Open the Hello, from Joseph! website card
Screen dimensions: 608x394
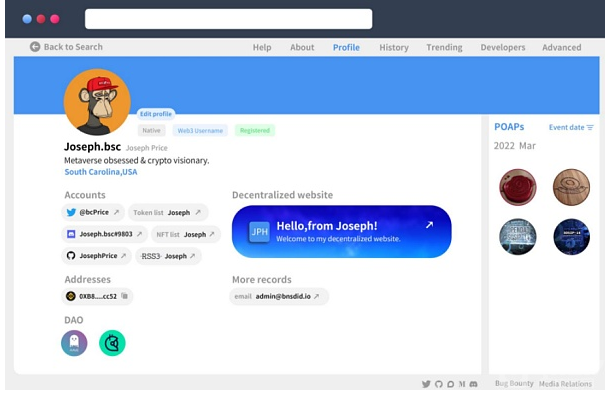tap(341, 232)
